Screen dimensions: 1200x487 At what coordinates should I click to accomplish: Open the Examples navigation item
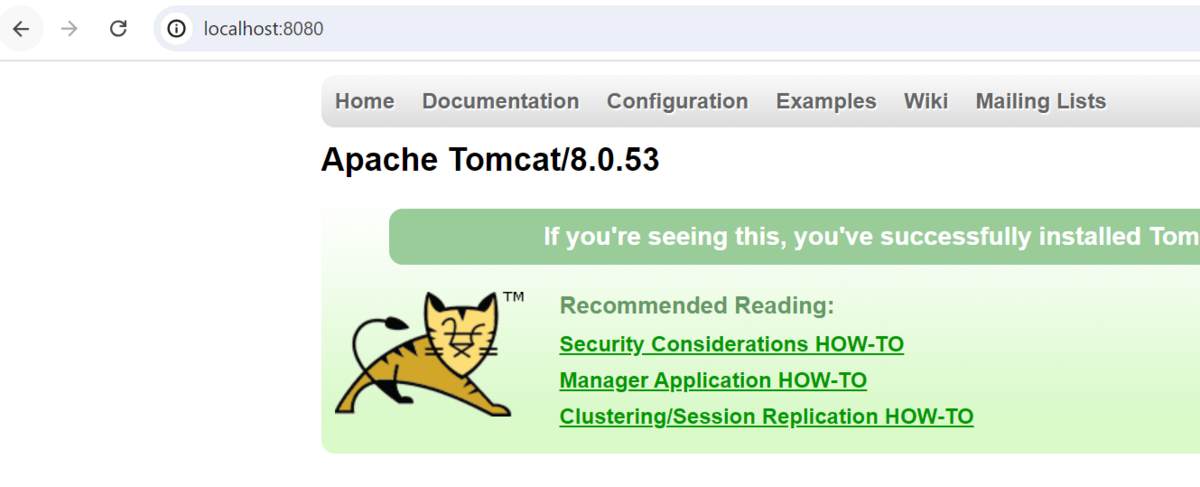point(826,101)
